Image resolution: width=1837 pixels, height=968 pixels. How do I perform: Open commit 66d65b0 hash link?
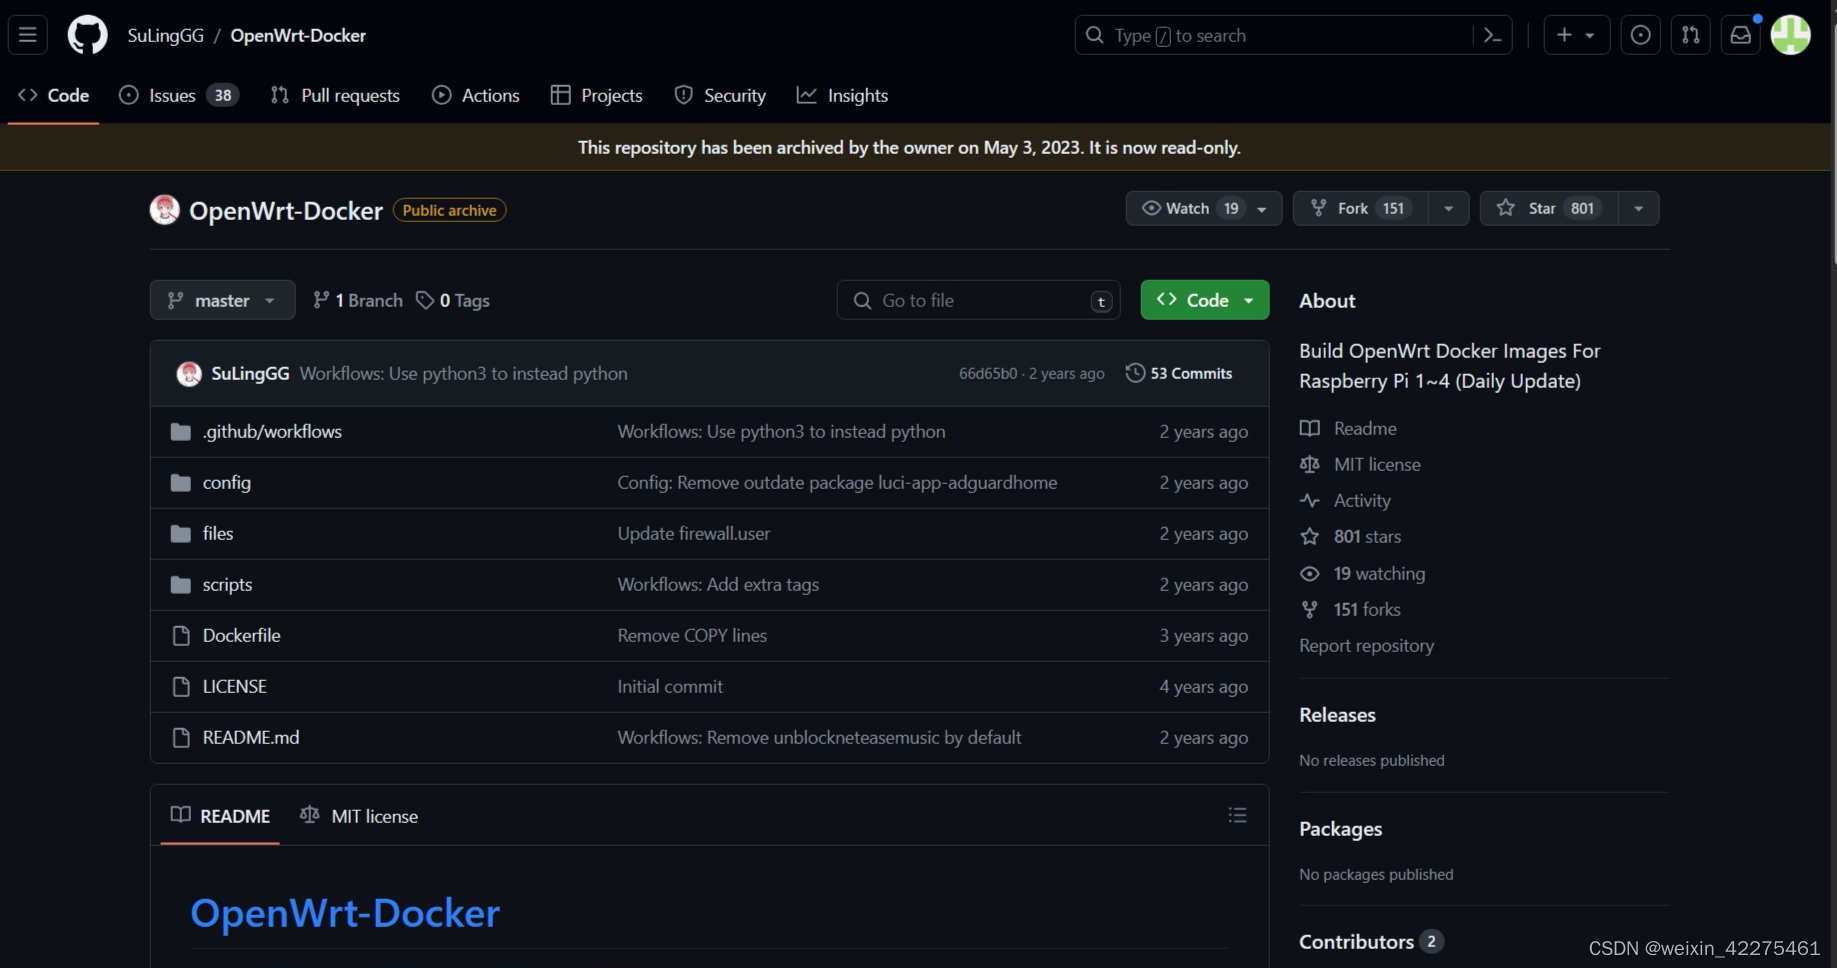click(x=987, y=374)
